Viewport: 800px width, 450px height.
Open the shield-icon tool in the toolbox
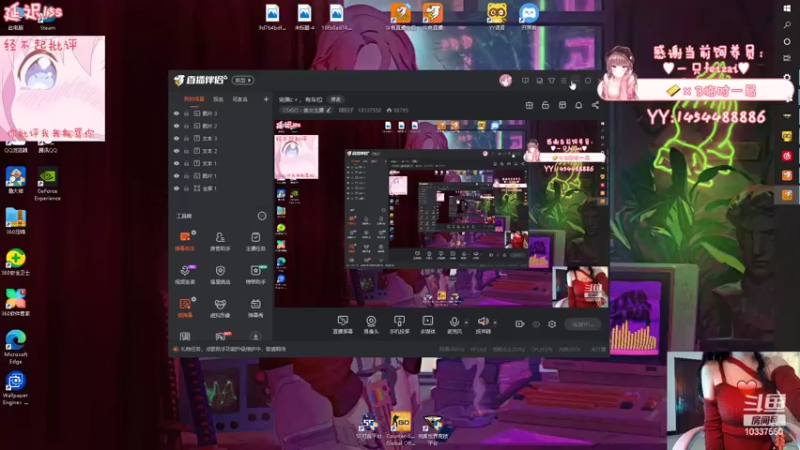click(220, 274)
